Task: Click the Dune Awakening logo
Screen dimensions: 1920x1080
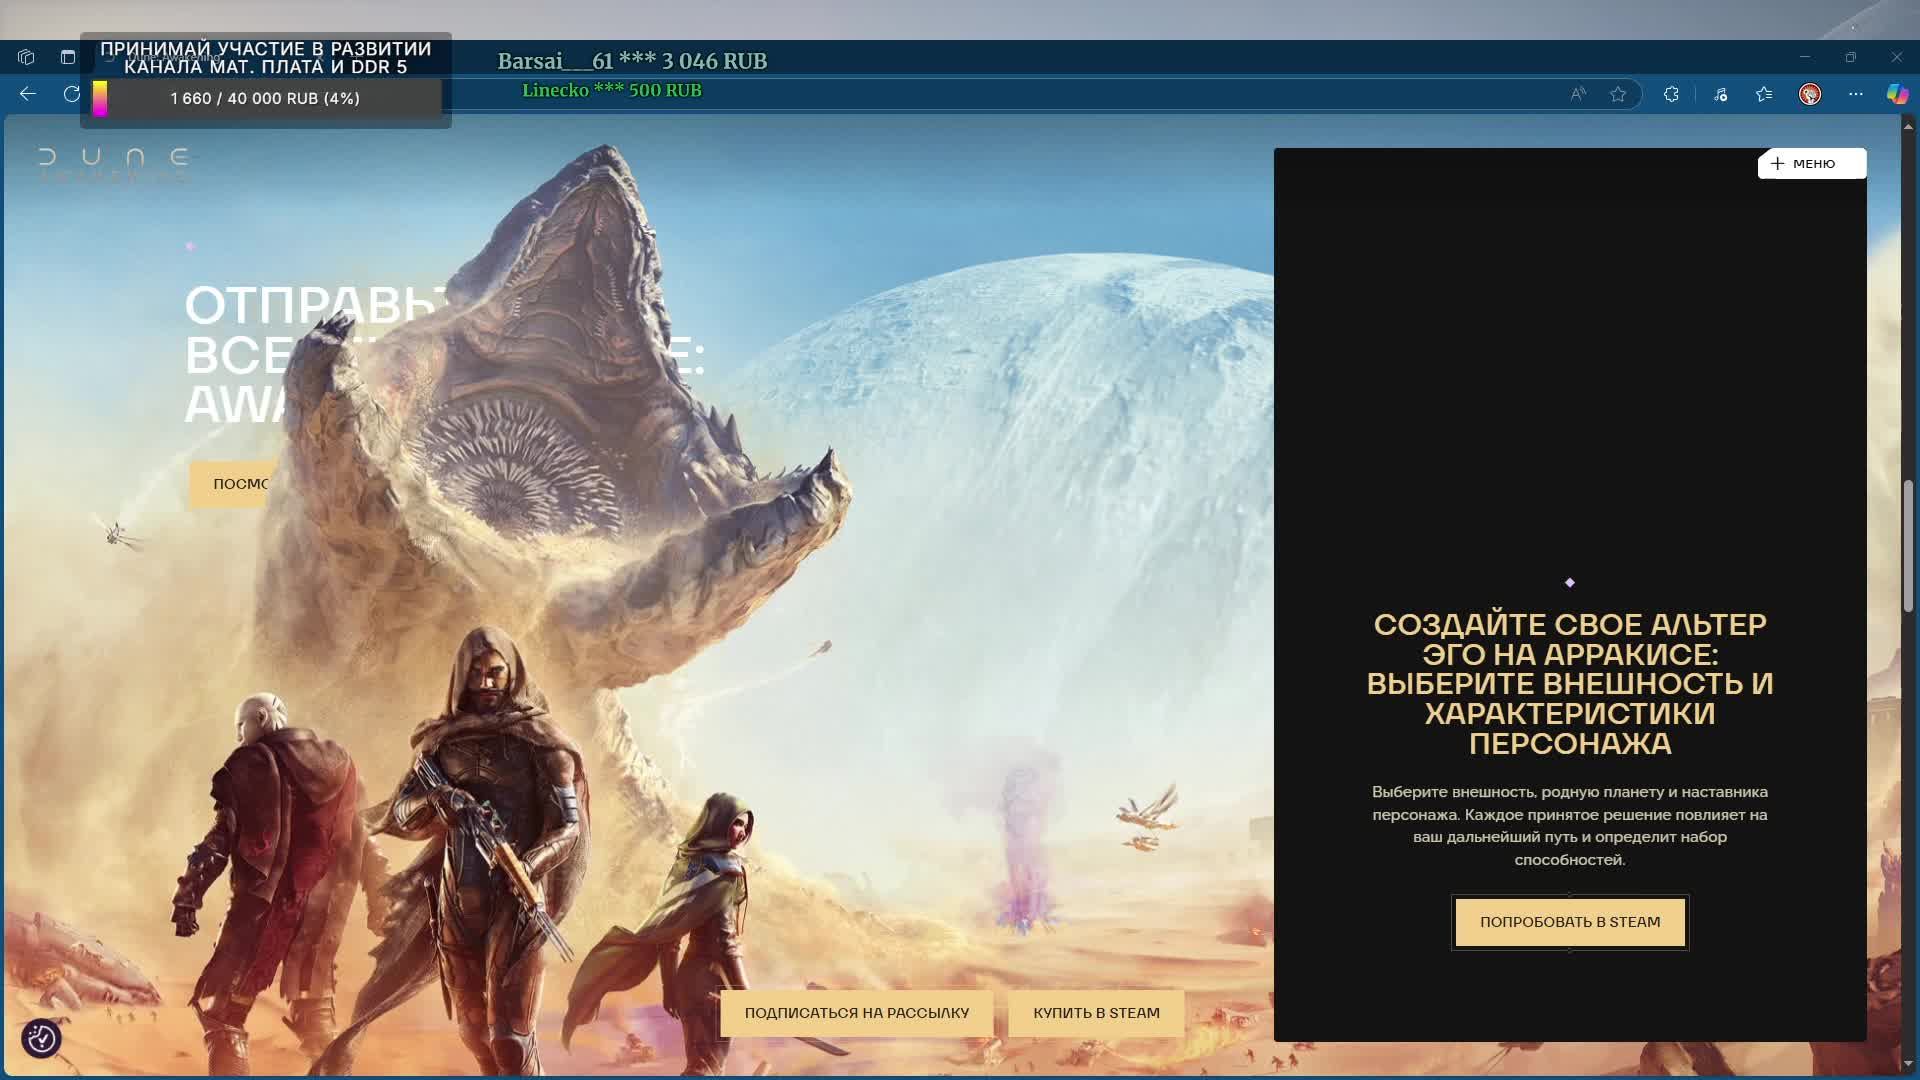Action: coord(113,164)
